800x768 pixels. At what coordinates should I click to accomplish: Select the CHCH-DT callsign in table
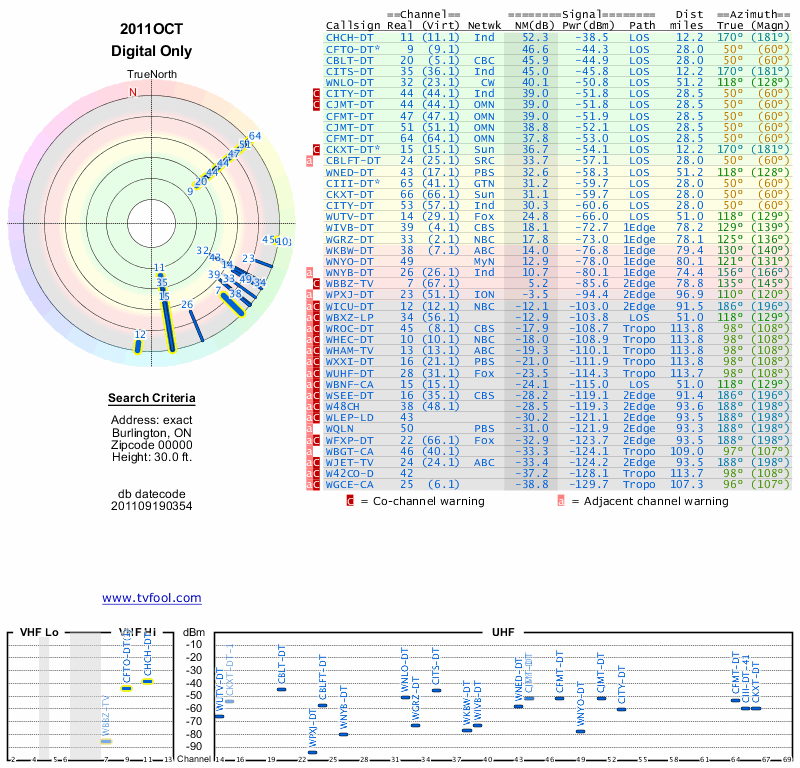tap(350, 37)
